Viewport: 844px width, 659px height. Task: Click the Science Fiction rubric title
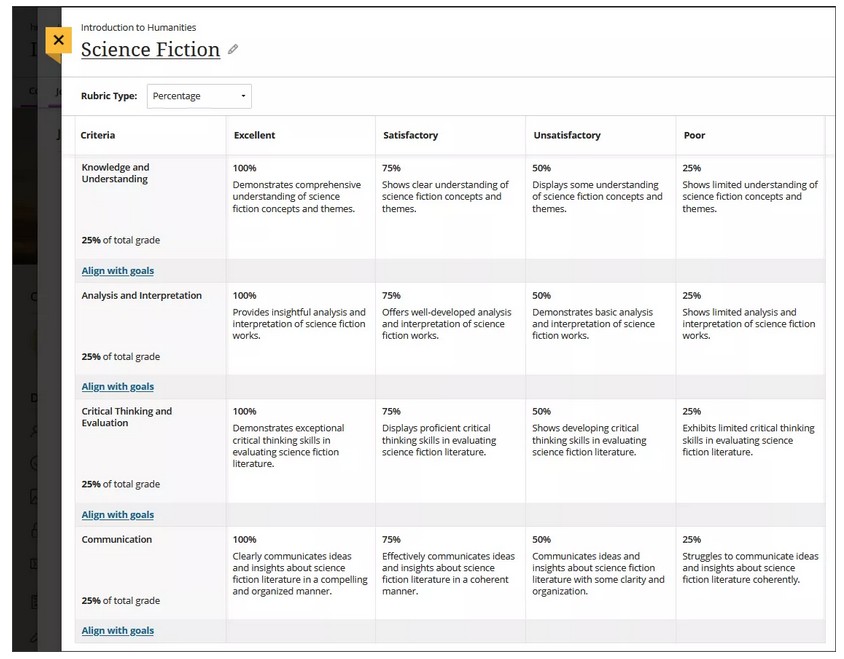pos(150,49)
